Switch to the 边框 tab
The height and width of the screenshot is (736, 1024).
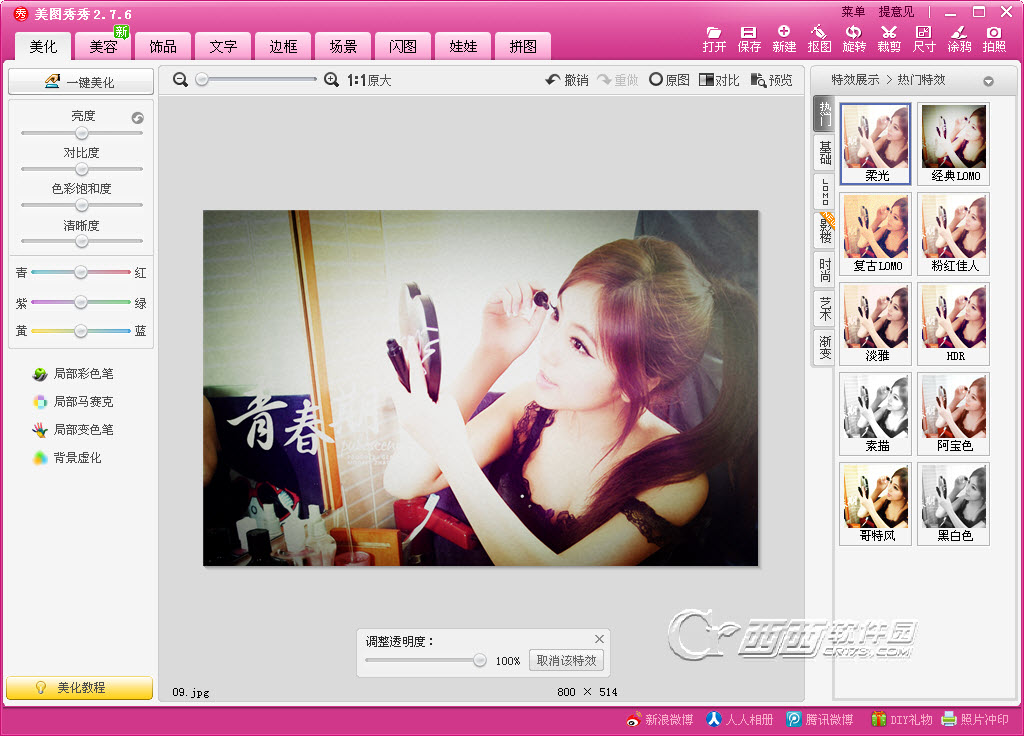click(283, 46)
